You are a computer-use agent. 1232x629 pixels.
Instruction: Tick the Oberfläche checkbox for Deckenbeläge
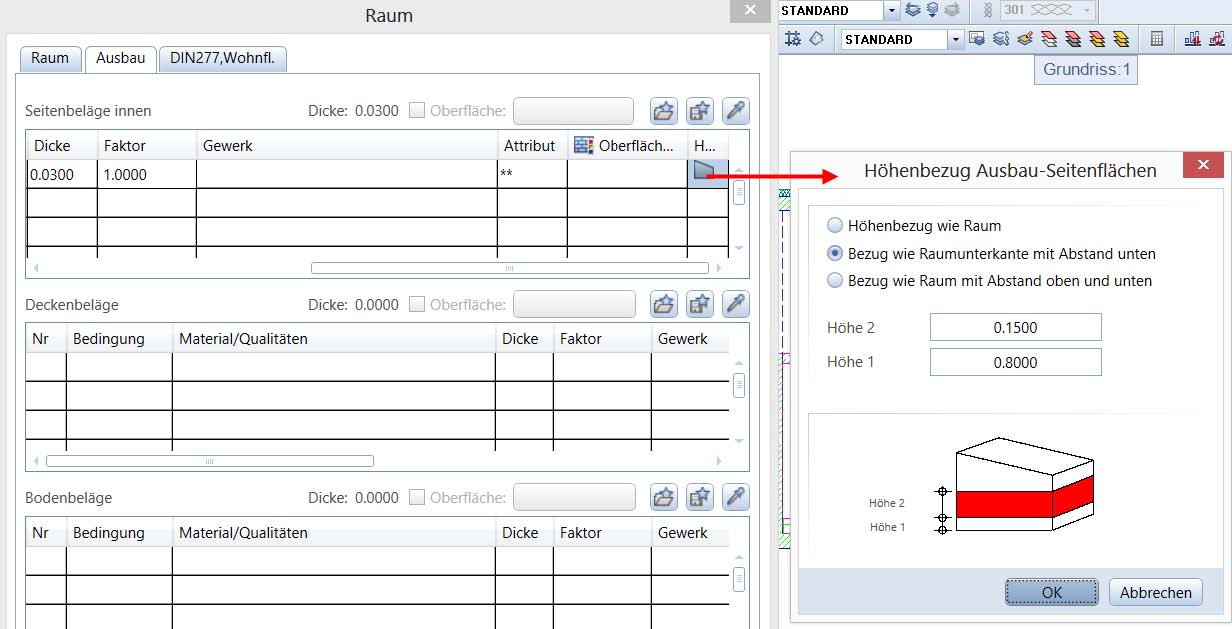(418, 304)
